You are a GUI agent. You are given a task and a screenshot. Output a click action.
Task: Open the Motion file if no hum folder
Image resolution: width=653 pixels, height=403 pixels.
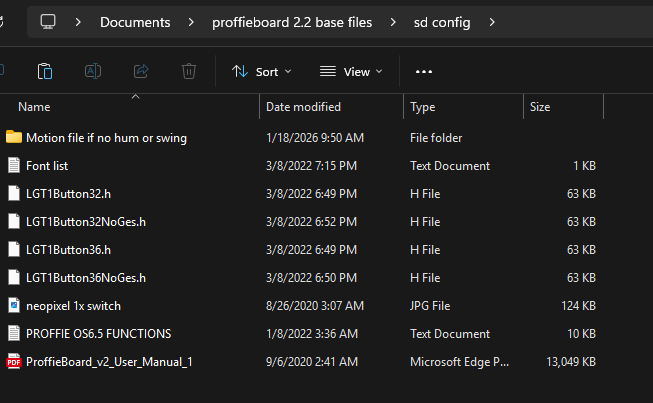pos(106,137)
